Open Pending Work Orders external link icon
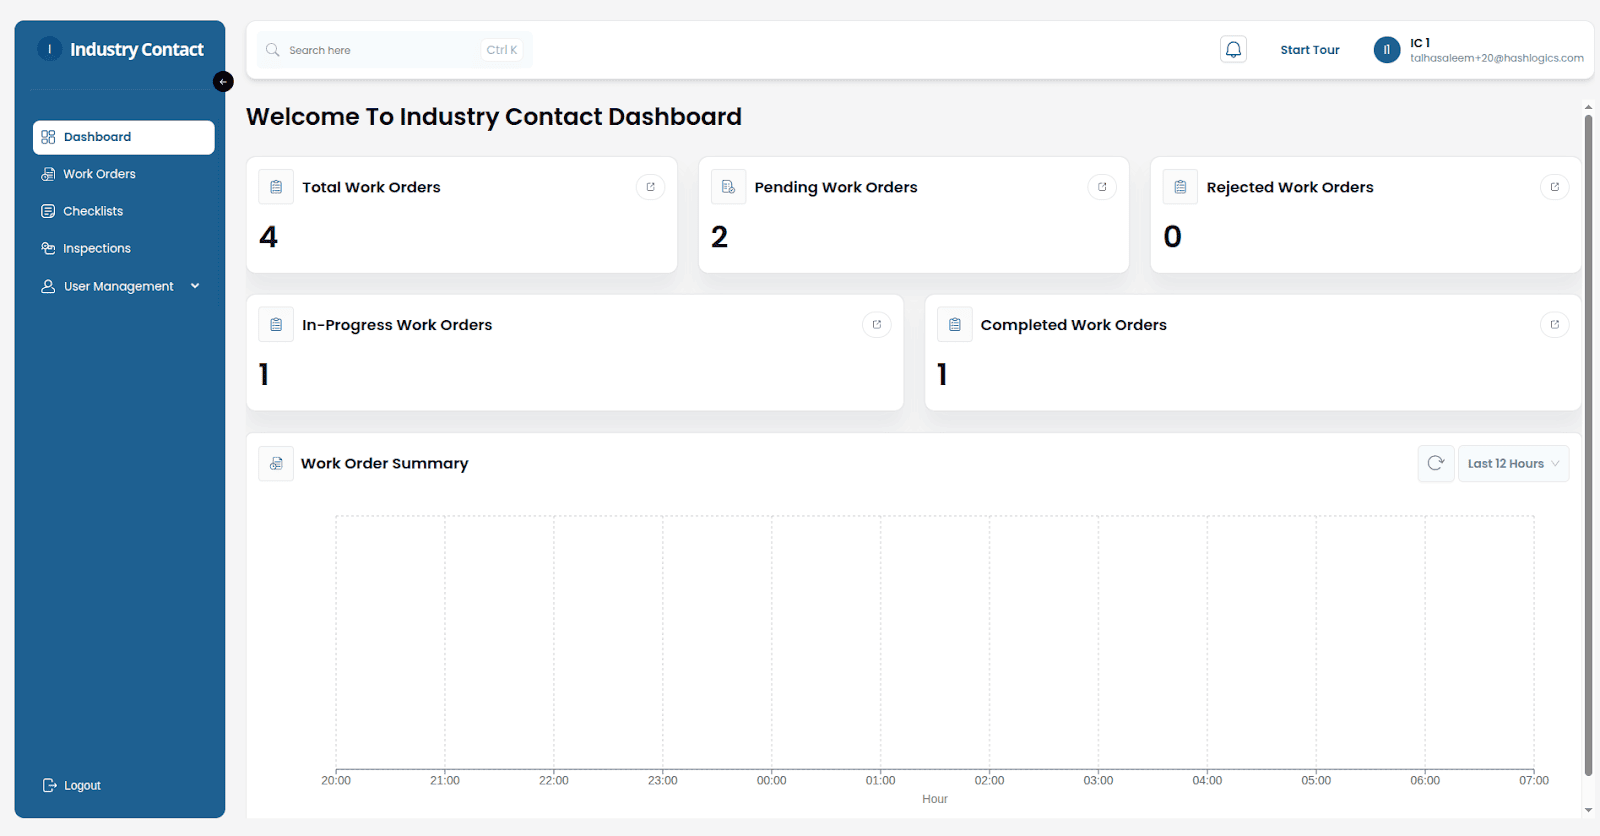This screenshot has width=1600, height=836. 1102,187
